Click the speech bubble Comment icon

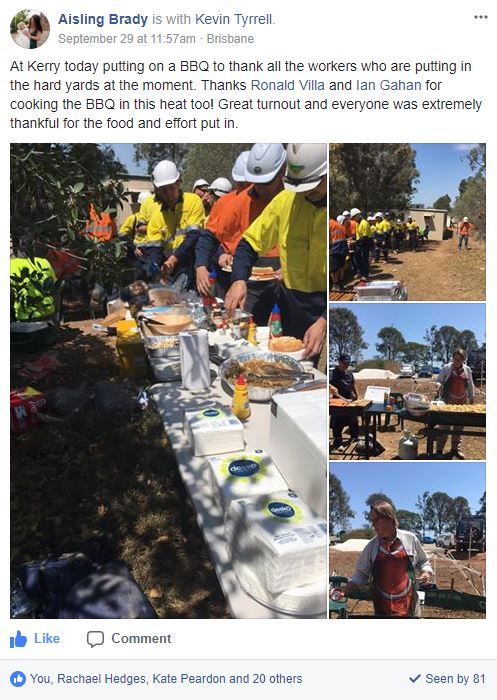point(95,639)
